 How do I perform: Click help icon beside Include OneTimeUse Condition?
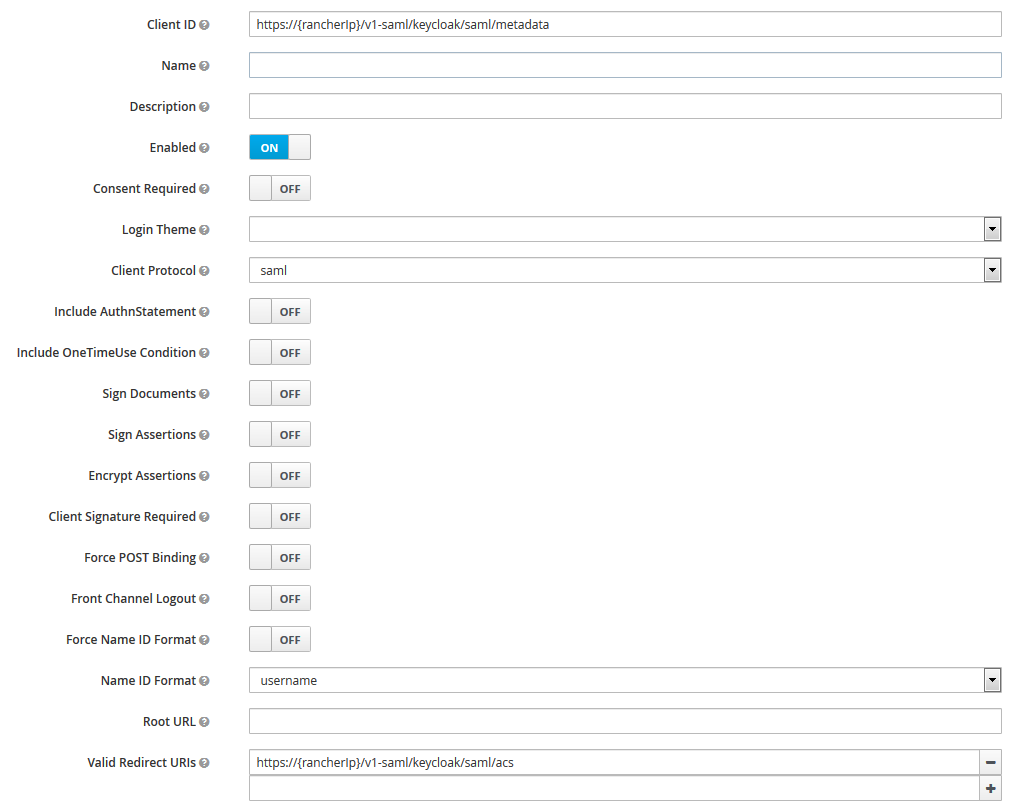tap(204, 353)
